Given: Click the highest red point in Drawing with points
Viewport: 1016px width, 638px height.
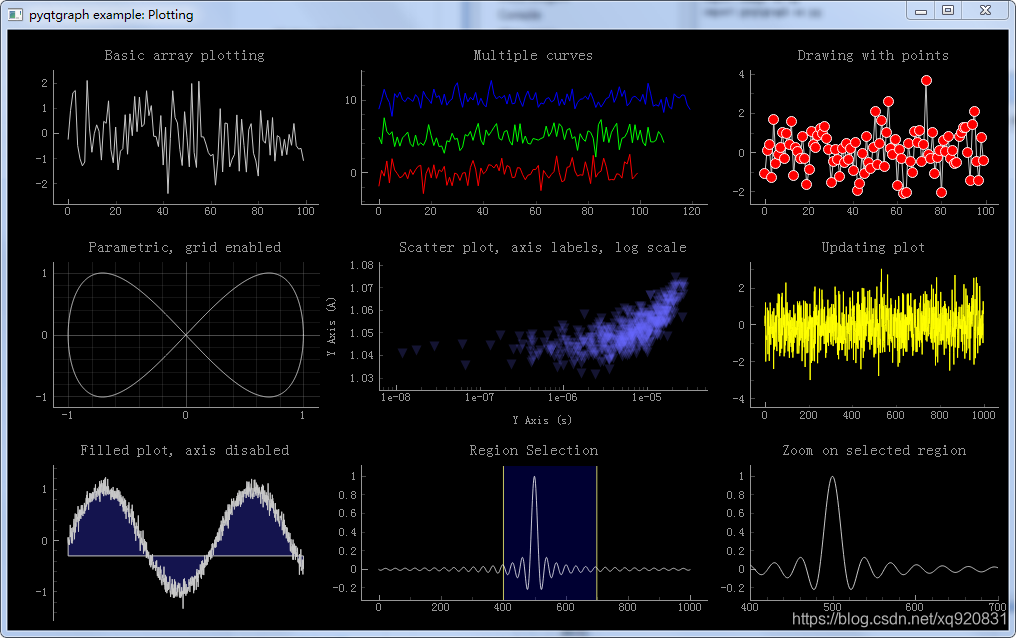Looking at the screenshot, I should pyautogui.click(x=926, y=80).
